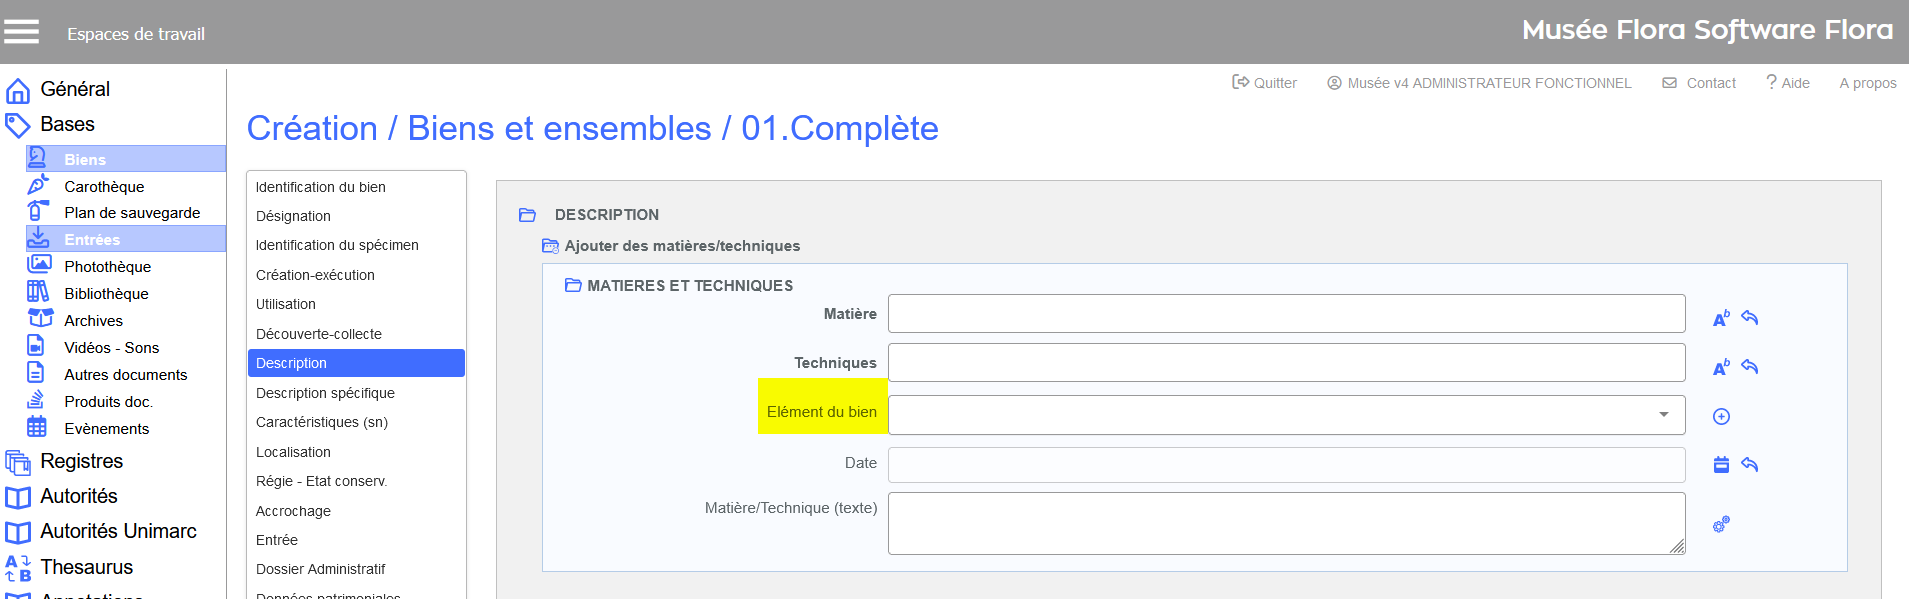Open the calendar icon next to Date
Viewport: 1909px width, 599px height.
pyautogui.click(x=1721, y=464)
